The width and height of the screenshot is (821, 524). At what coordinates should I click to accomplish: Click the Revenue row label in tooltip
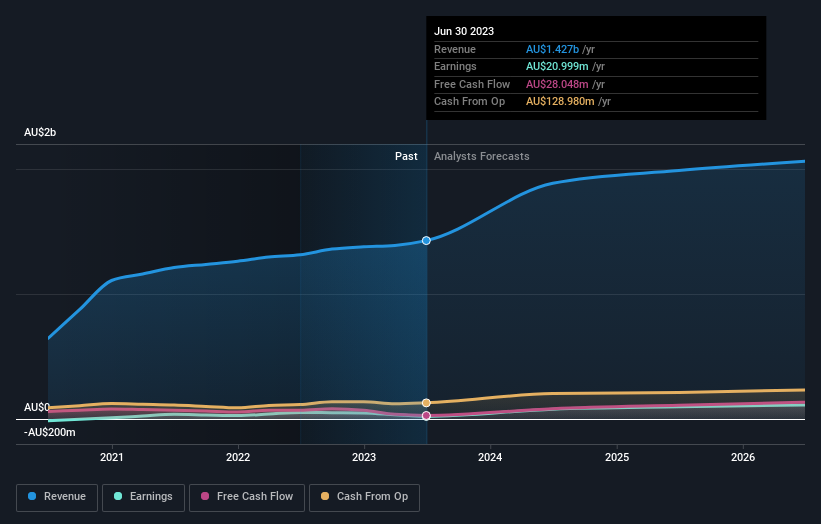pos(455,49)
